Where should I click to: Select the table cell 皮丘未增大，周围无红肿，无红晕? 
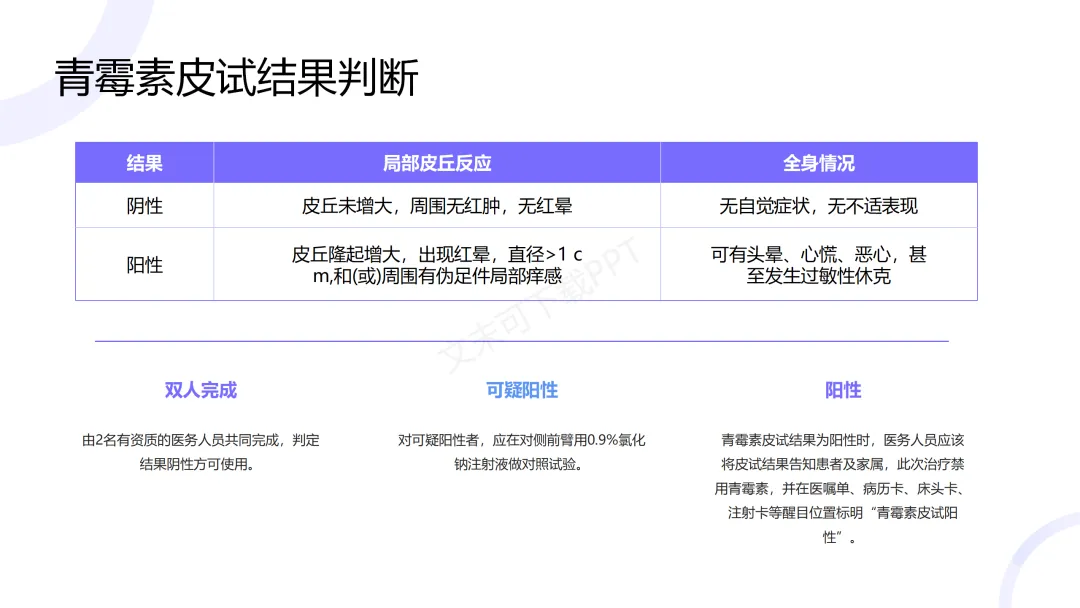click(437, 206)
